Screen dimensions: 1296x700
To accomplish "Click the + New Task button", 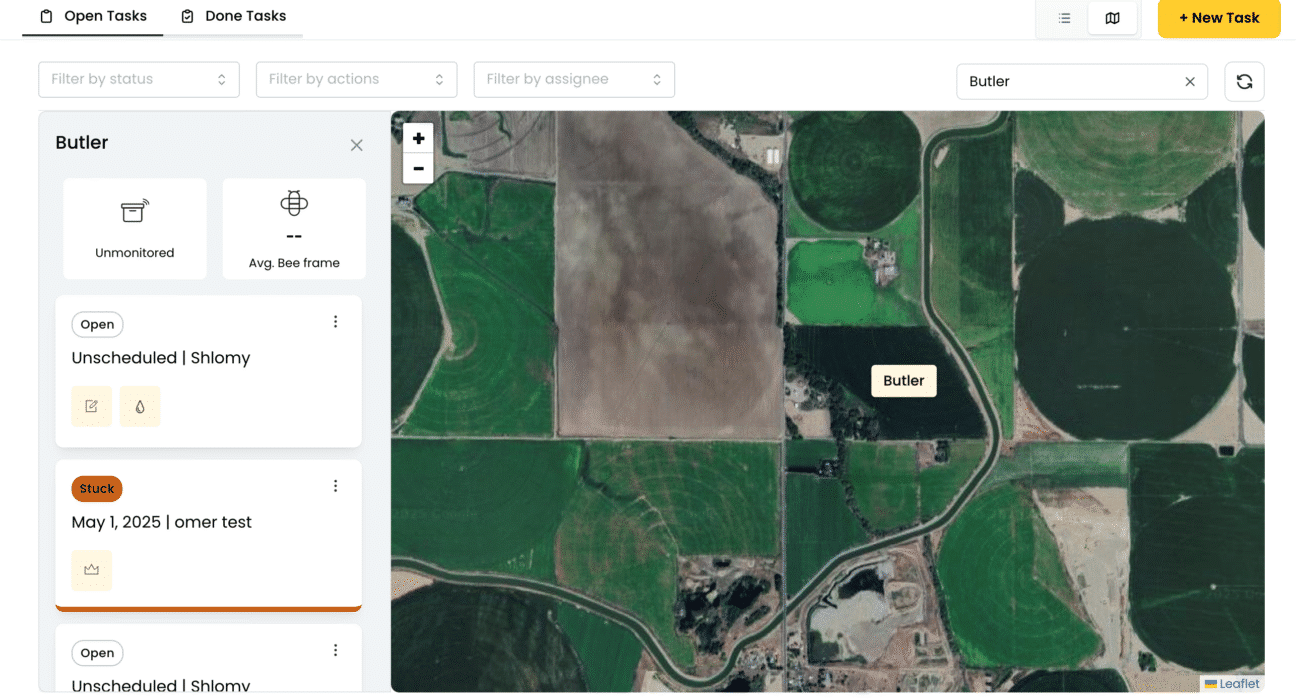I will click(x=1219, y=18).
